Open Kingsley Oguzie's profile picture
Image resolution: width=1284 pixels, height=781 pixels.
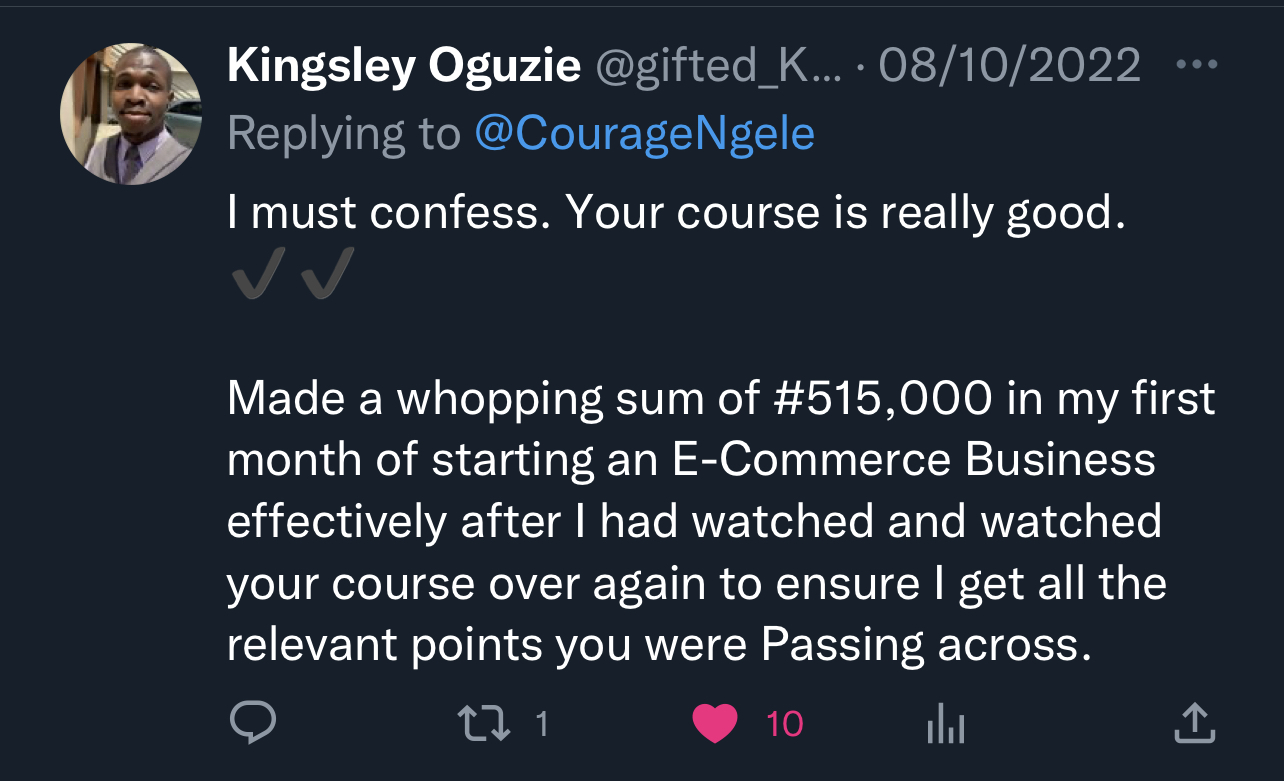click(131, 114)
